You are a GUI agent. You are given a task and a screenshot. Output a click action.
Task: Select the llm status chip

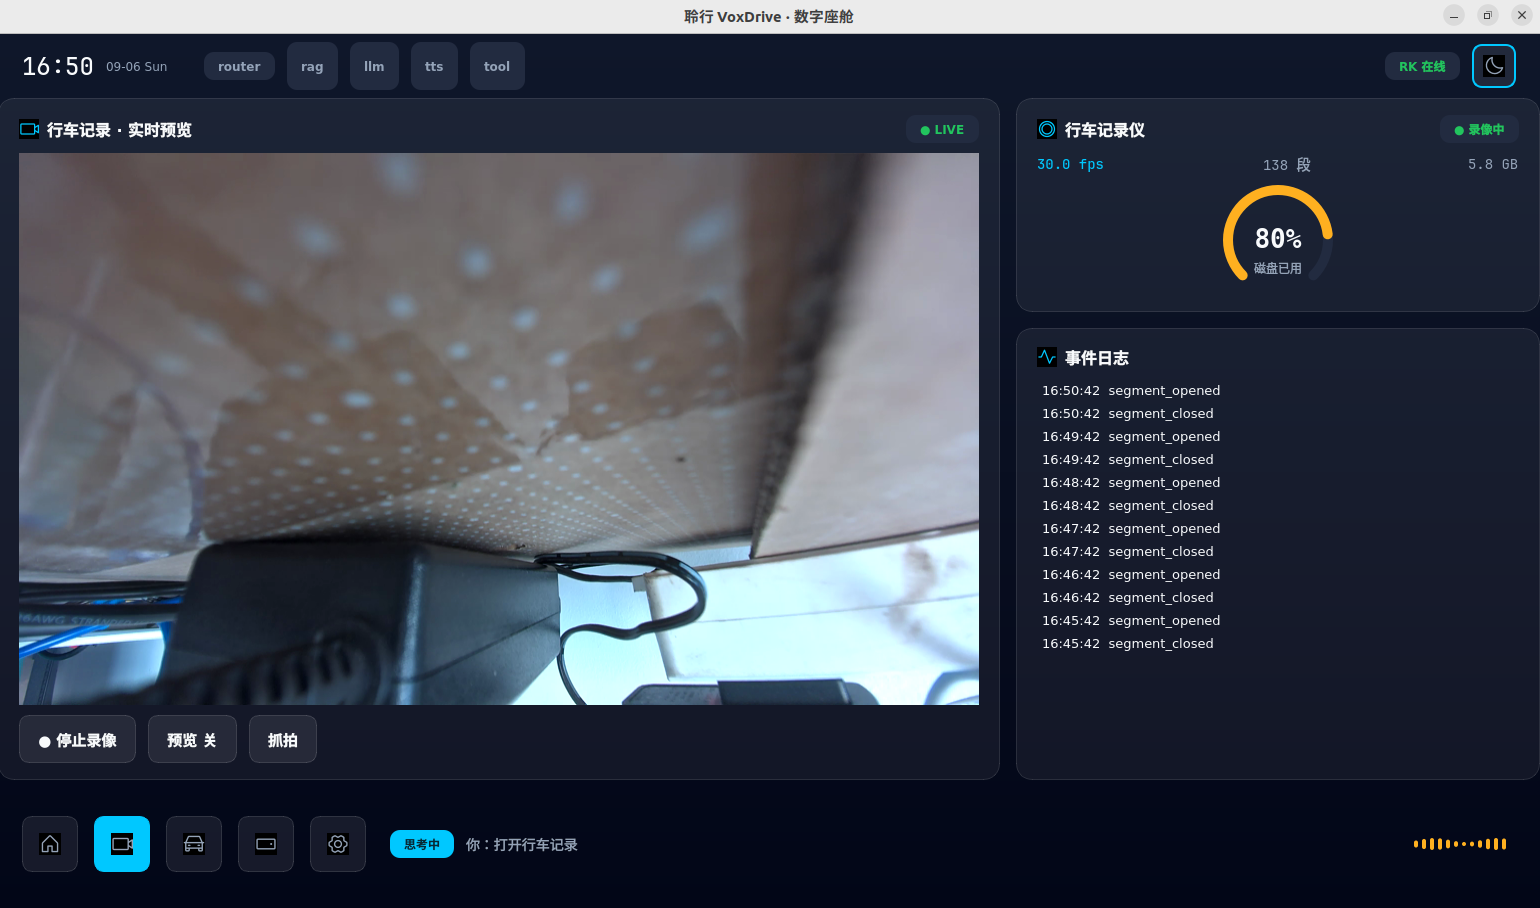[x=374, y=66]
